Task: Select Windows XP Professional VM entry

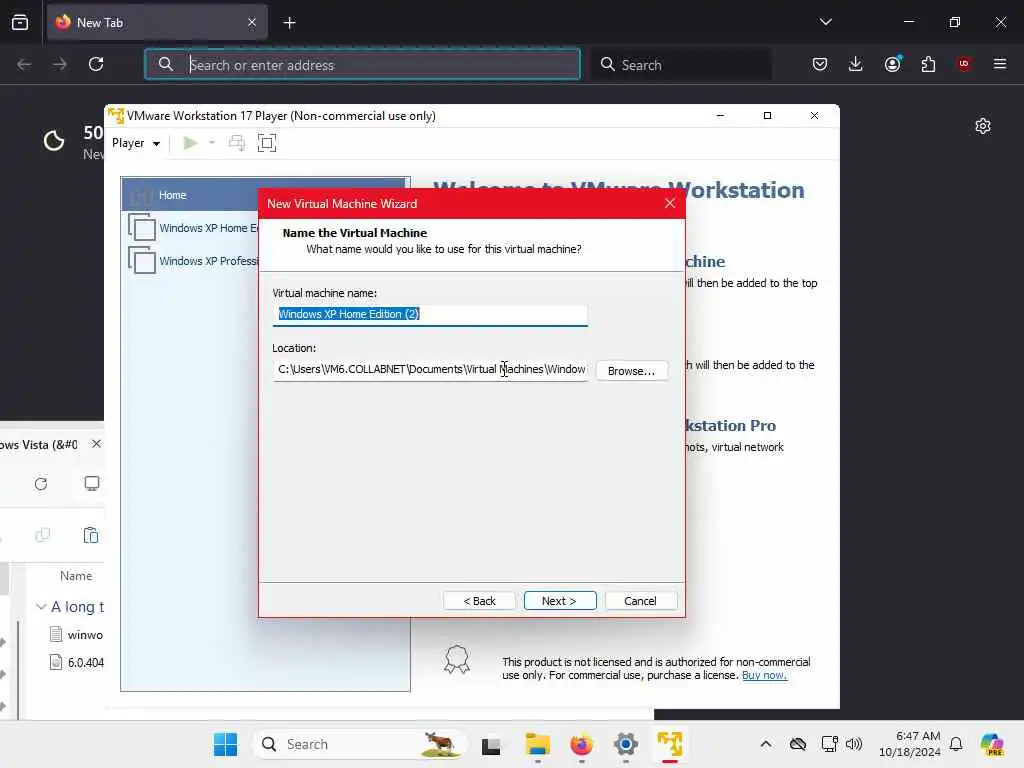Action: click(x=195, y=261)
